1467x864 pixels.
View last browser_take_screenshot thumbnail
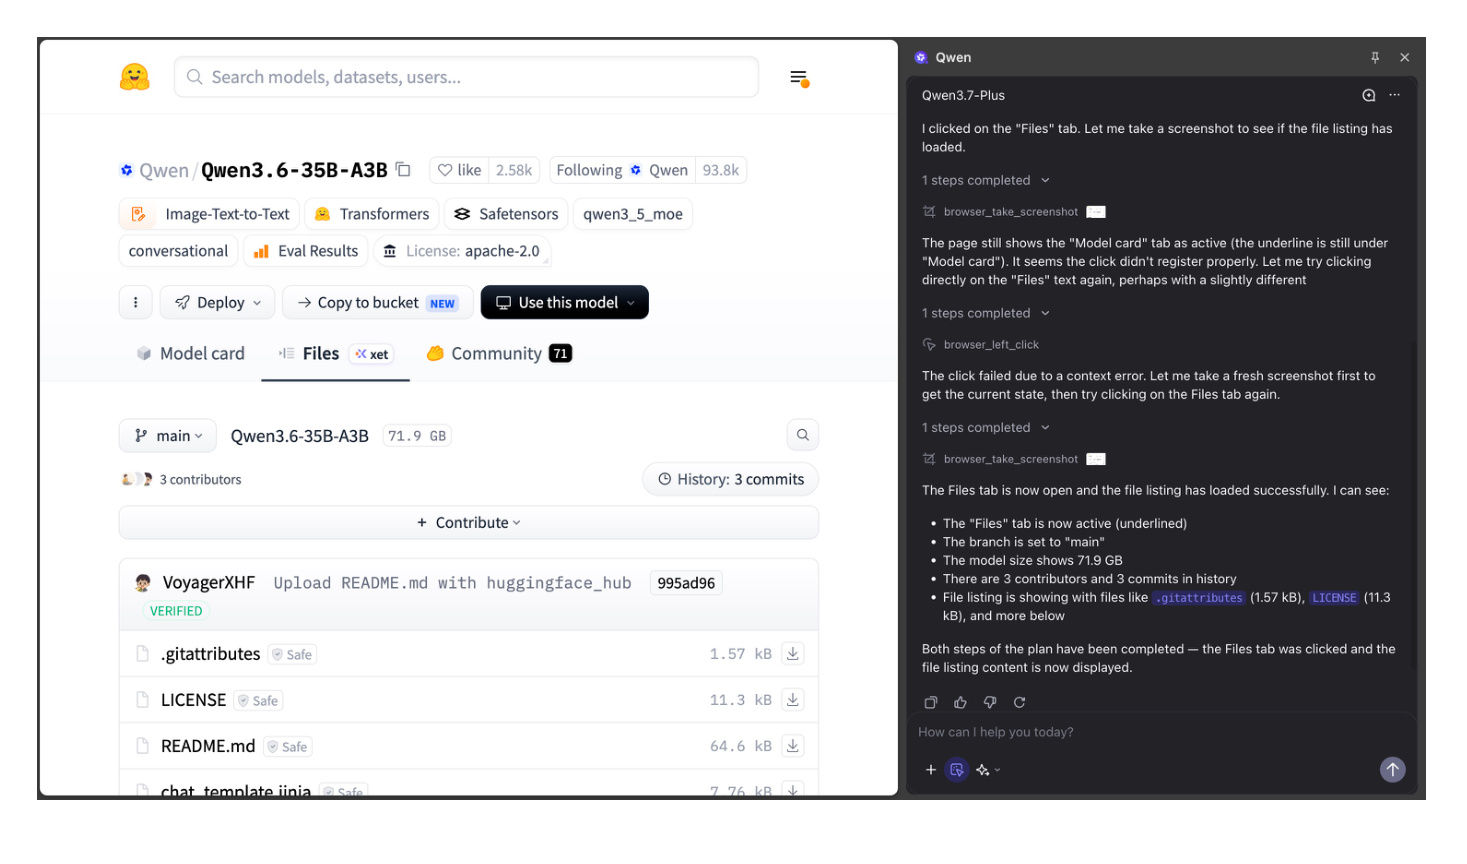(1096, 459)
